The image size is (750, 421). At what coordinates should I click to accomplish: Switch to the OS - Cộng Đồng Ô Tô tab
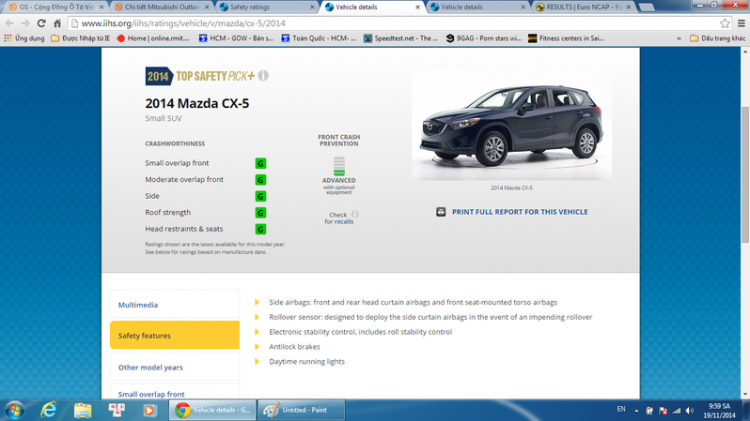point(56,7)
